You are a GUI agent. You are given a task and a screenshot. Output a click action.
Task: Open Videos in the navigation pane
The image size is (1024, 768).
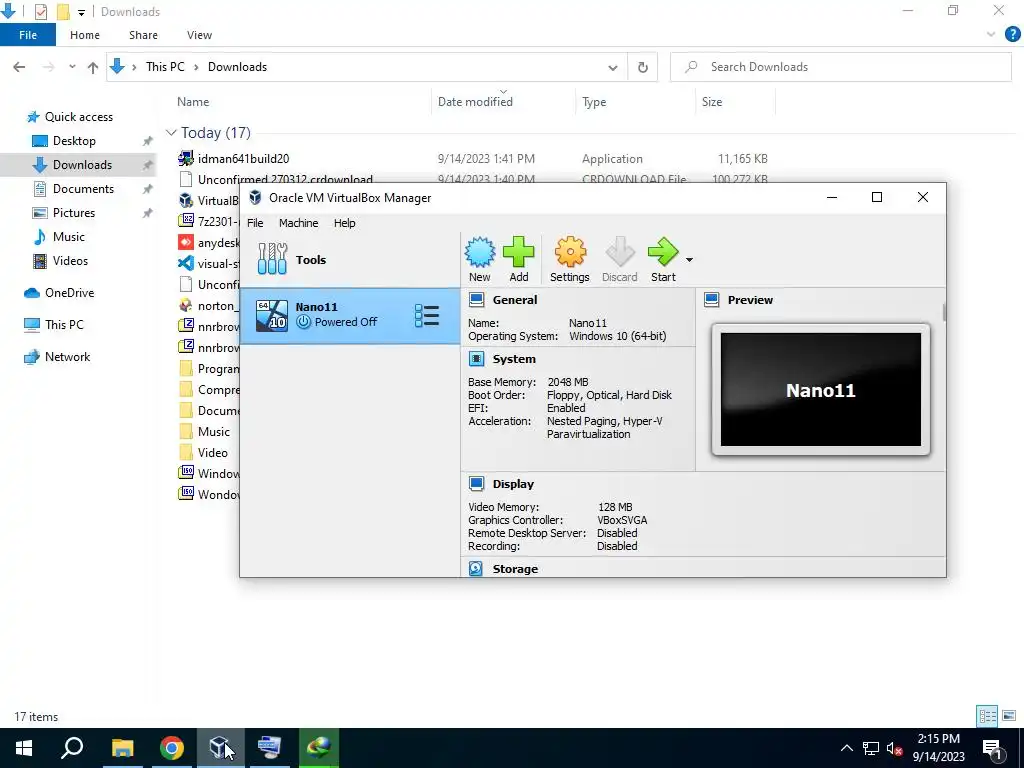coord(70,261)
